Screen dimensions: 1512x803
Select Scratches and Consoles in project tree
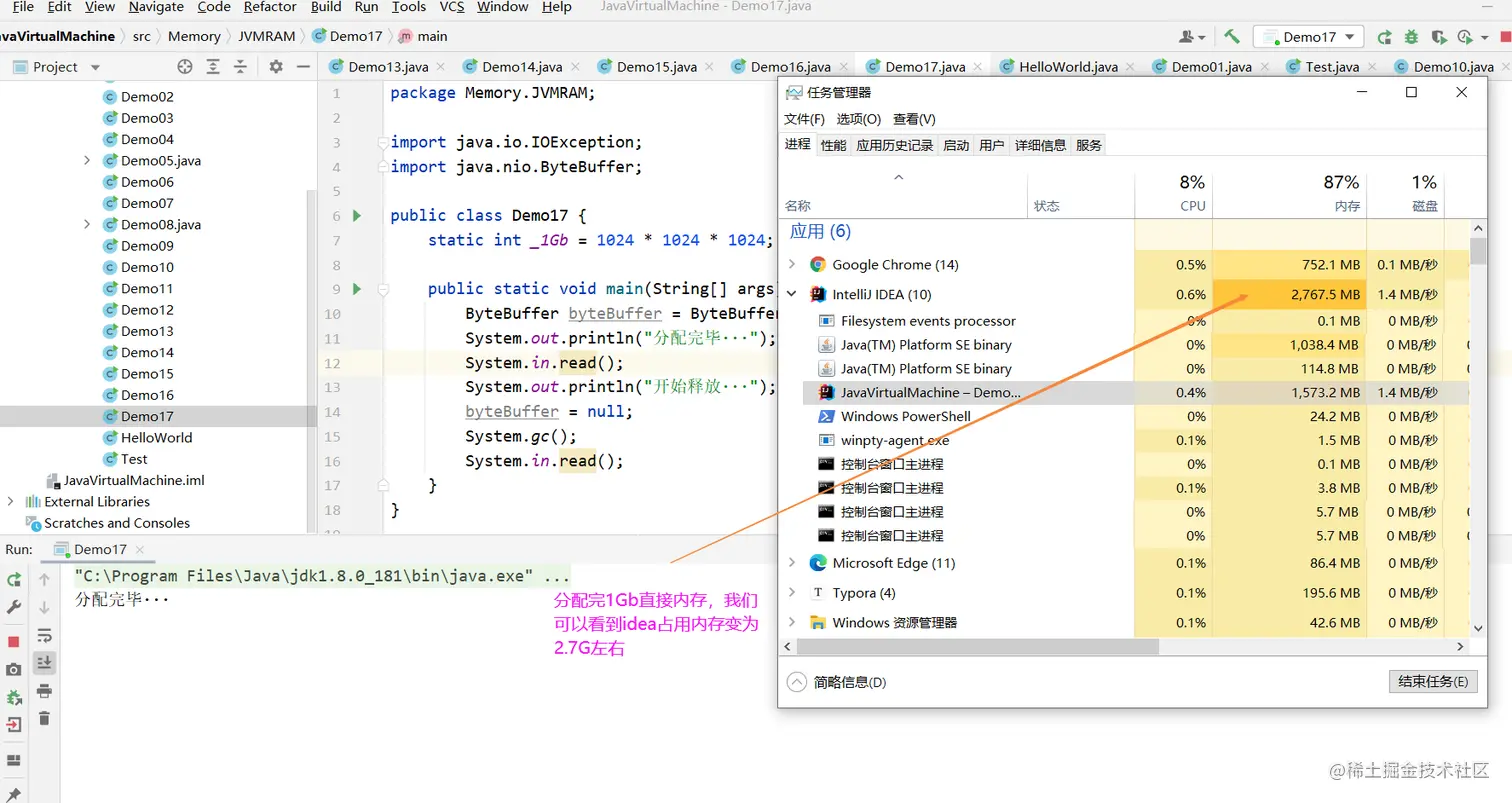(x=117, y=523)
